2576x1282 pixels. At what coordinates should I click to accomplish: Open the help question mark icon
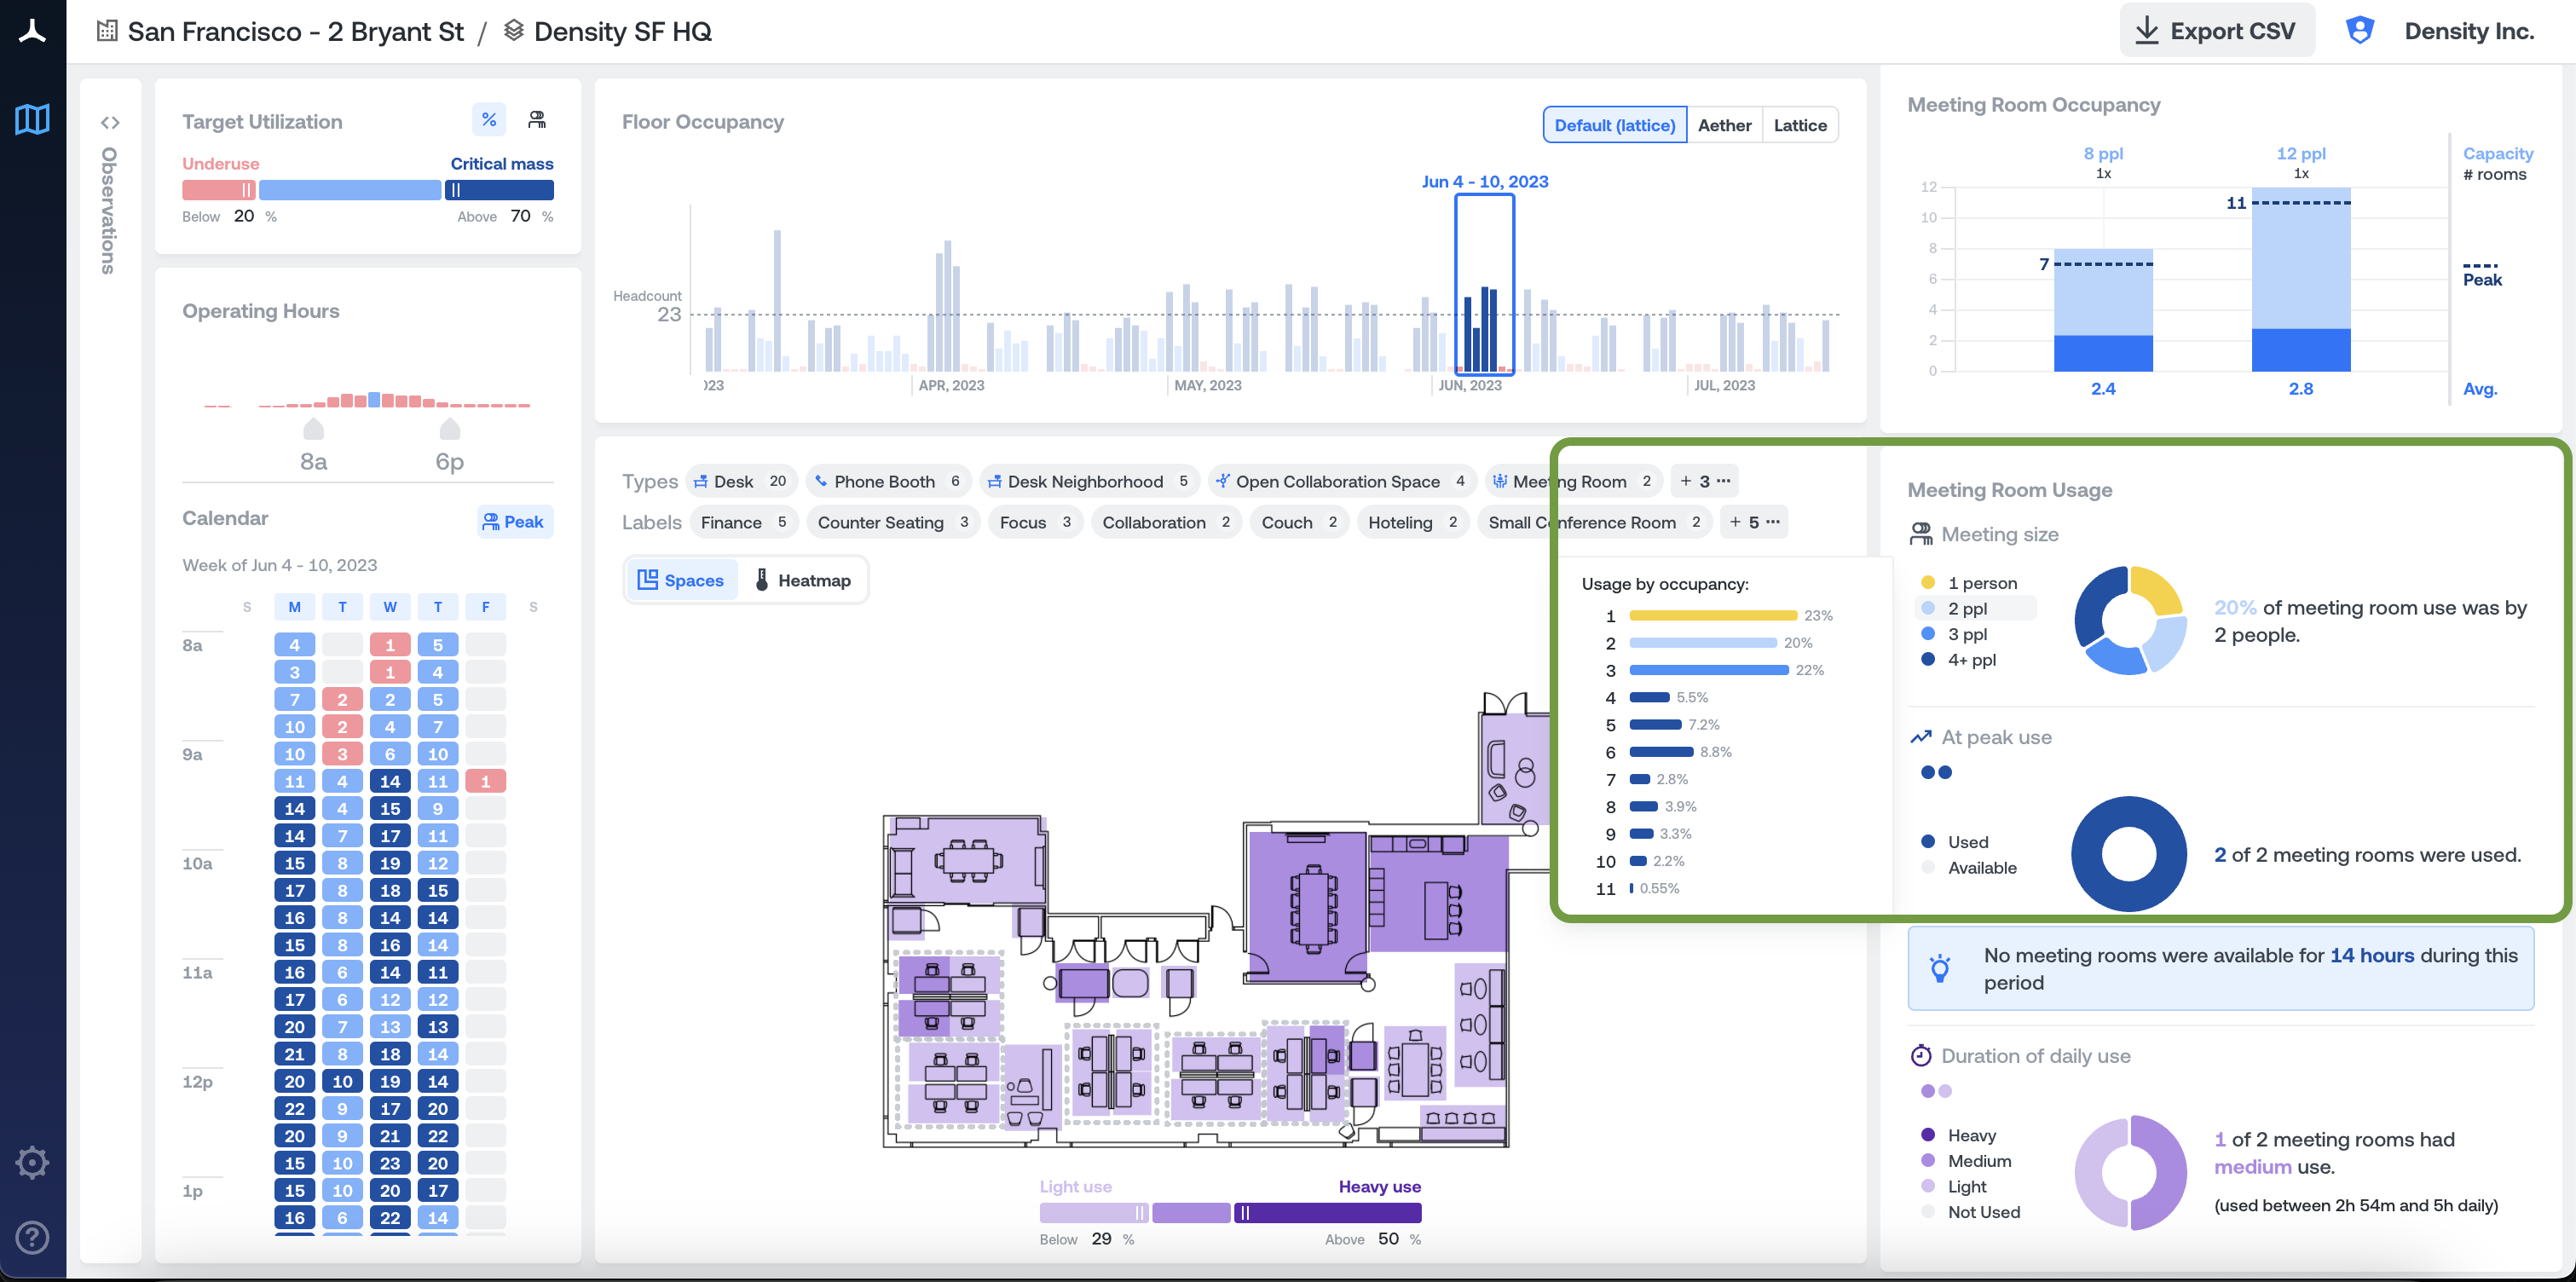pos(32,1237)
